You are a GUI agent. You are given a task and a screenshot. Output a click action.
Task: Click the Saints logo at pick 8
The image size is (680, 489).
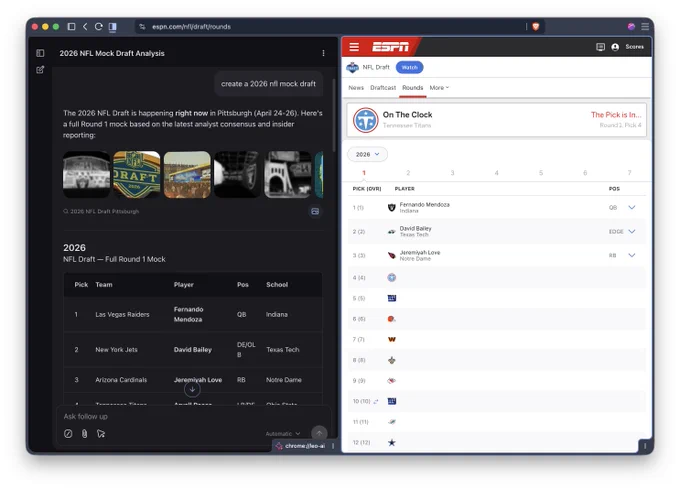click(392, 360)
